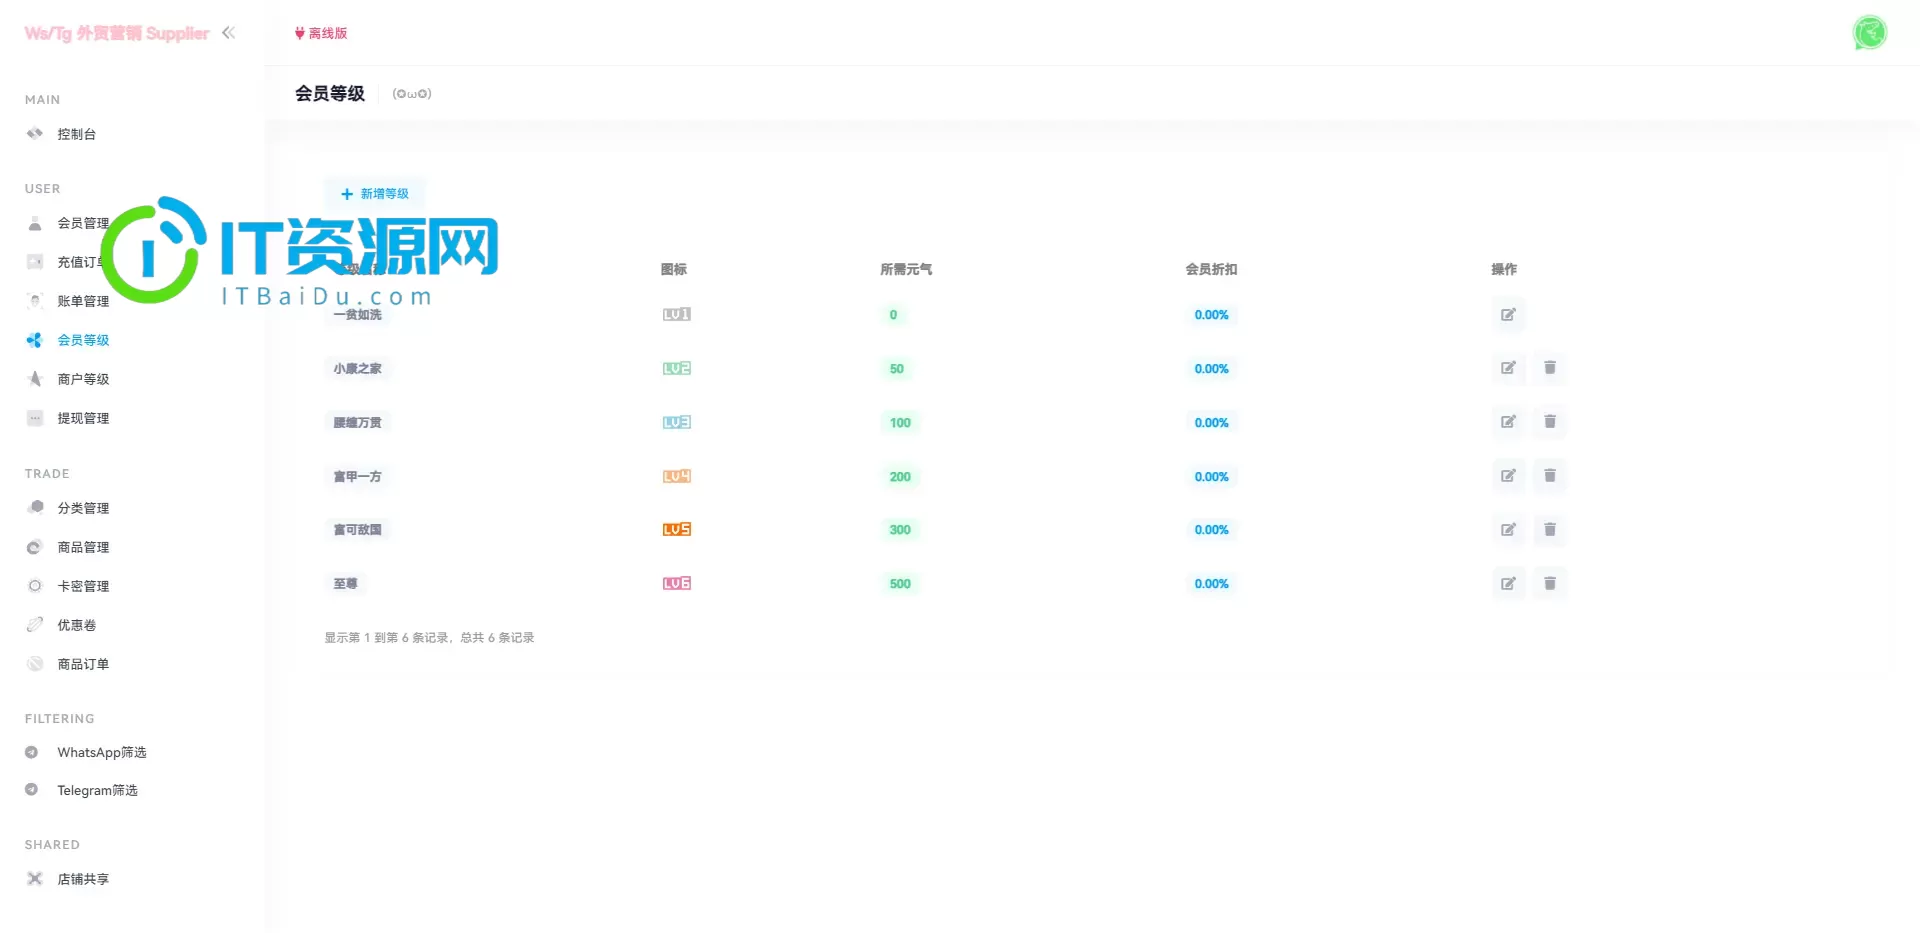Viewport: 1920px width, 933px height.
Task: Click level name 富可敌国
Action: tap(358, 530)
